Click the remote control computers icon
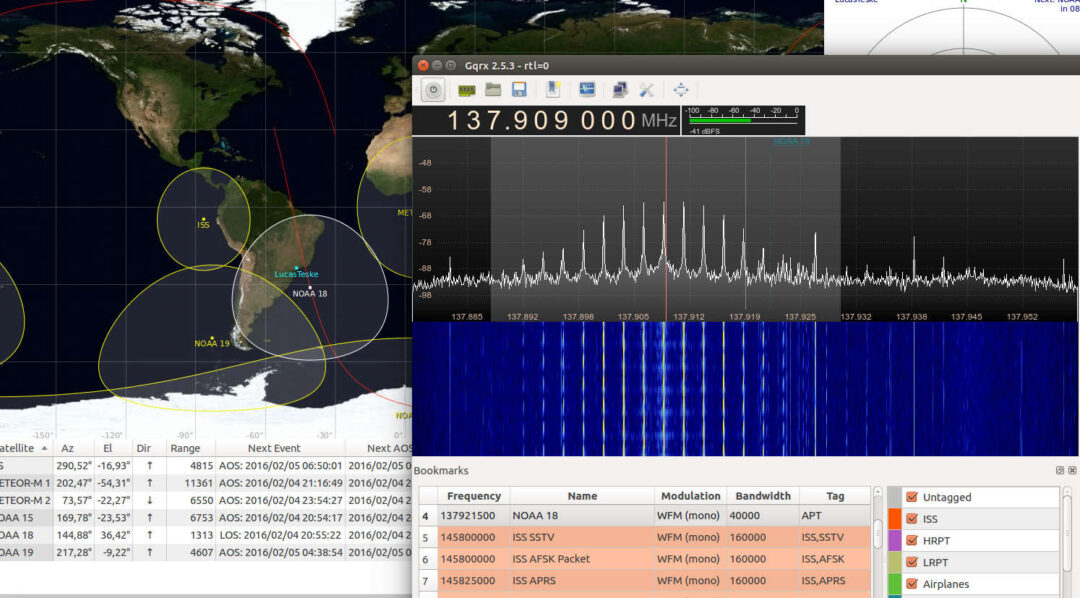 click(620, 90)
